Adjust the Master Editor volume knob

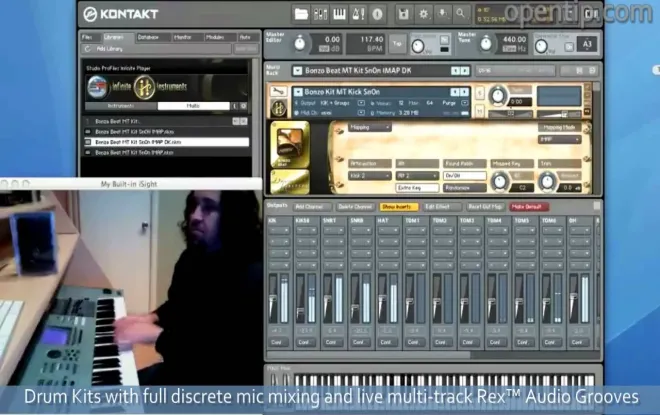(x=300, y=44)
